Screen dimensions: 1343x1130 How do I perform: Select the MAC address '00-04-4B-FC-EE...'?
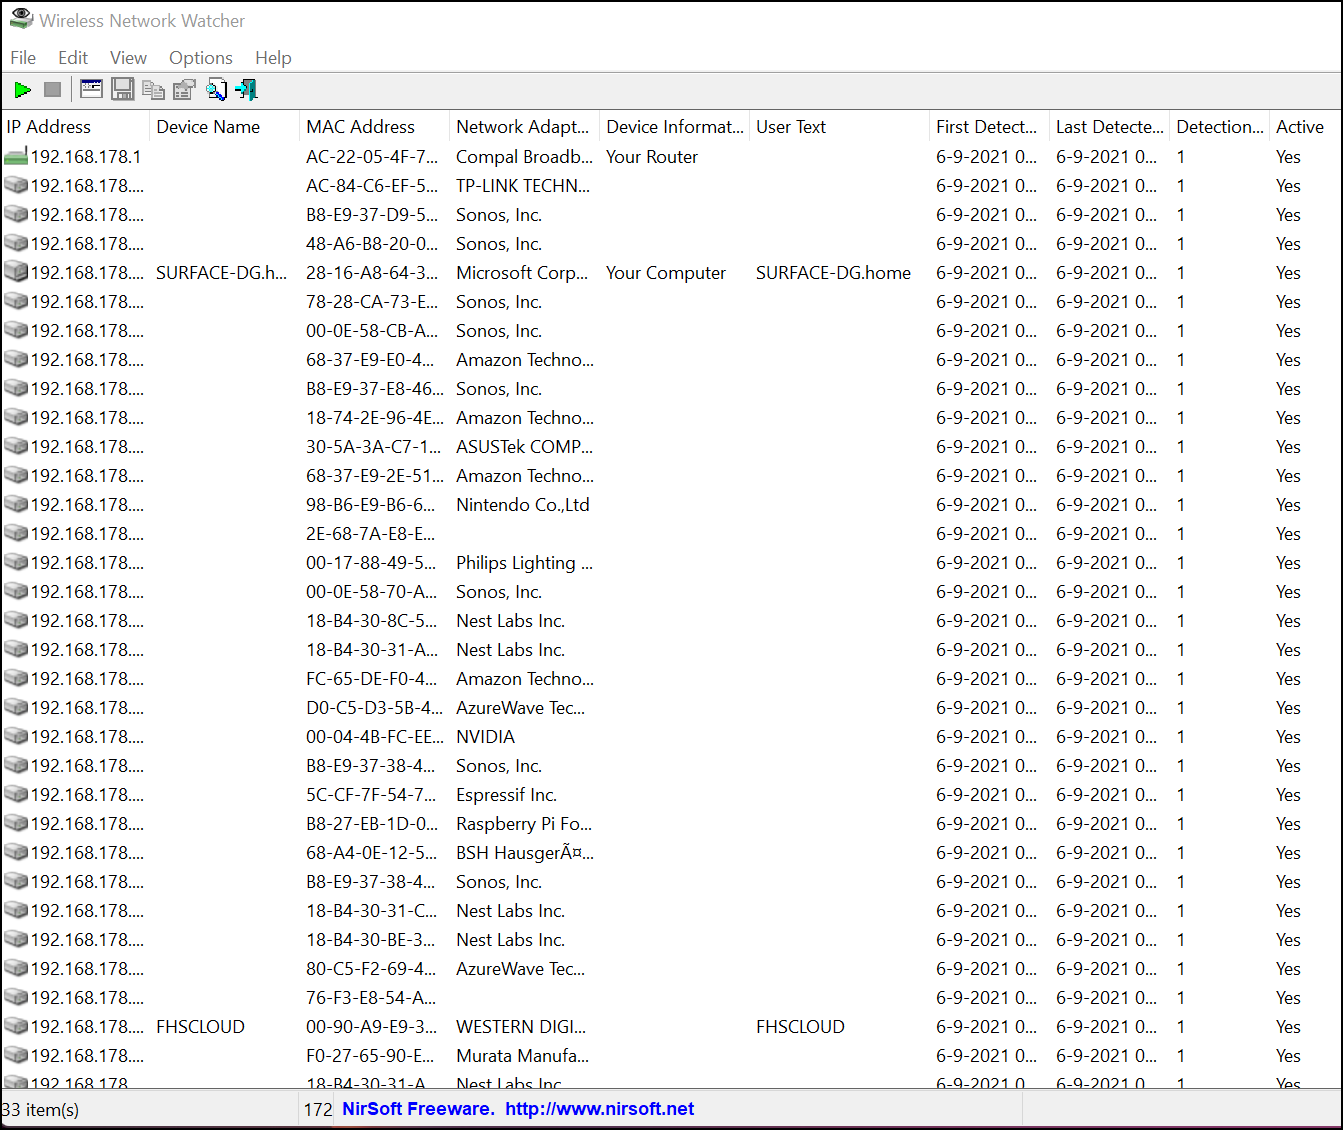click(x=375, y=737)
